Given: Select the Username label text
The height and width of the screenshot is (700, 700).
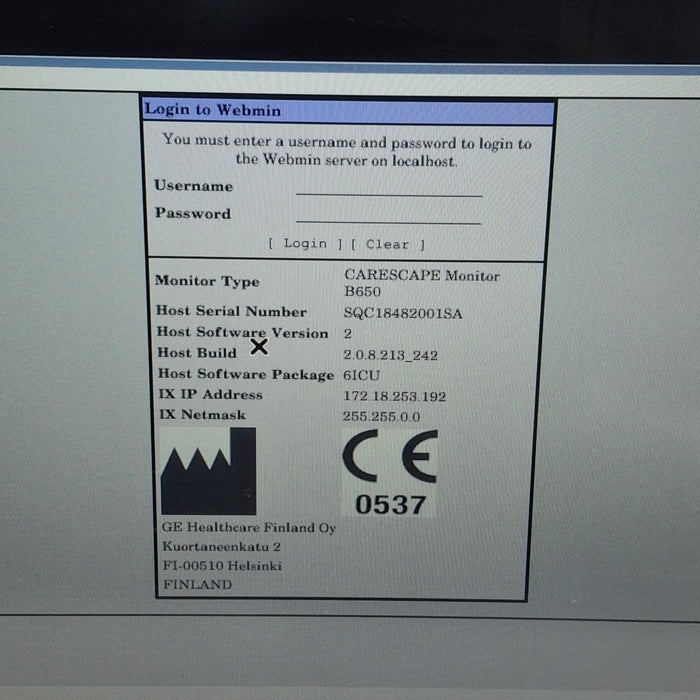Looking at the screenshot, I should (194, 186).
